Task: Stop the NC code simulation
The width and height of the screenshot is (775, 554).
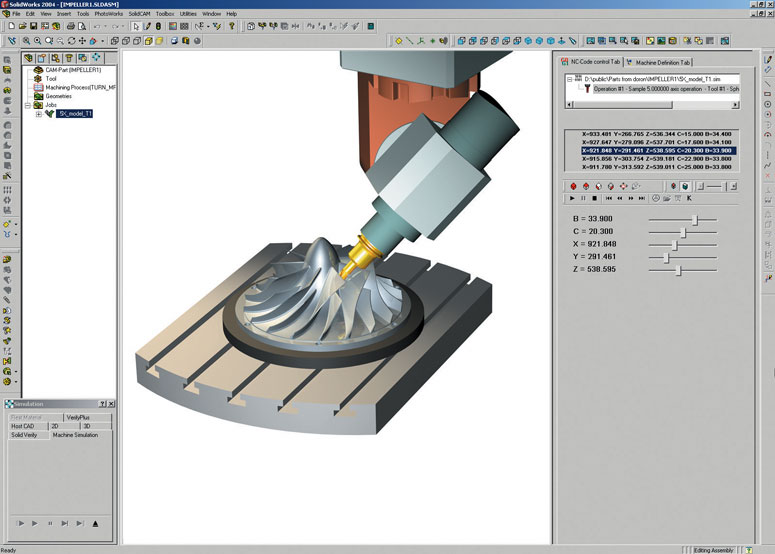Action: 595,198
